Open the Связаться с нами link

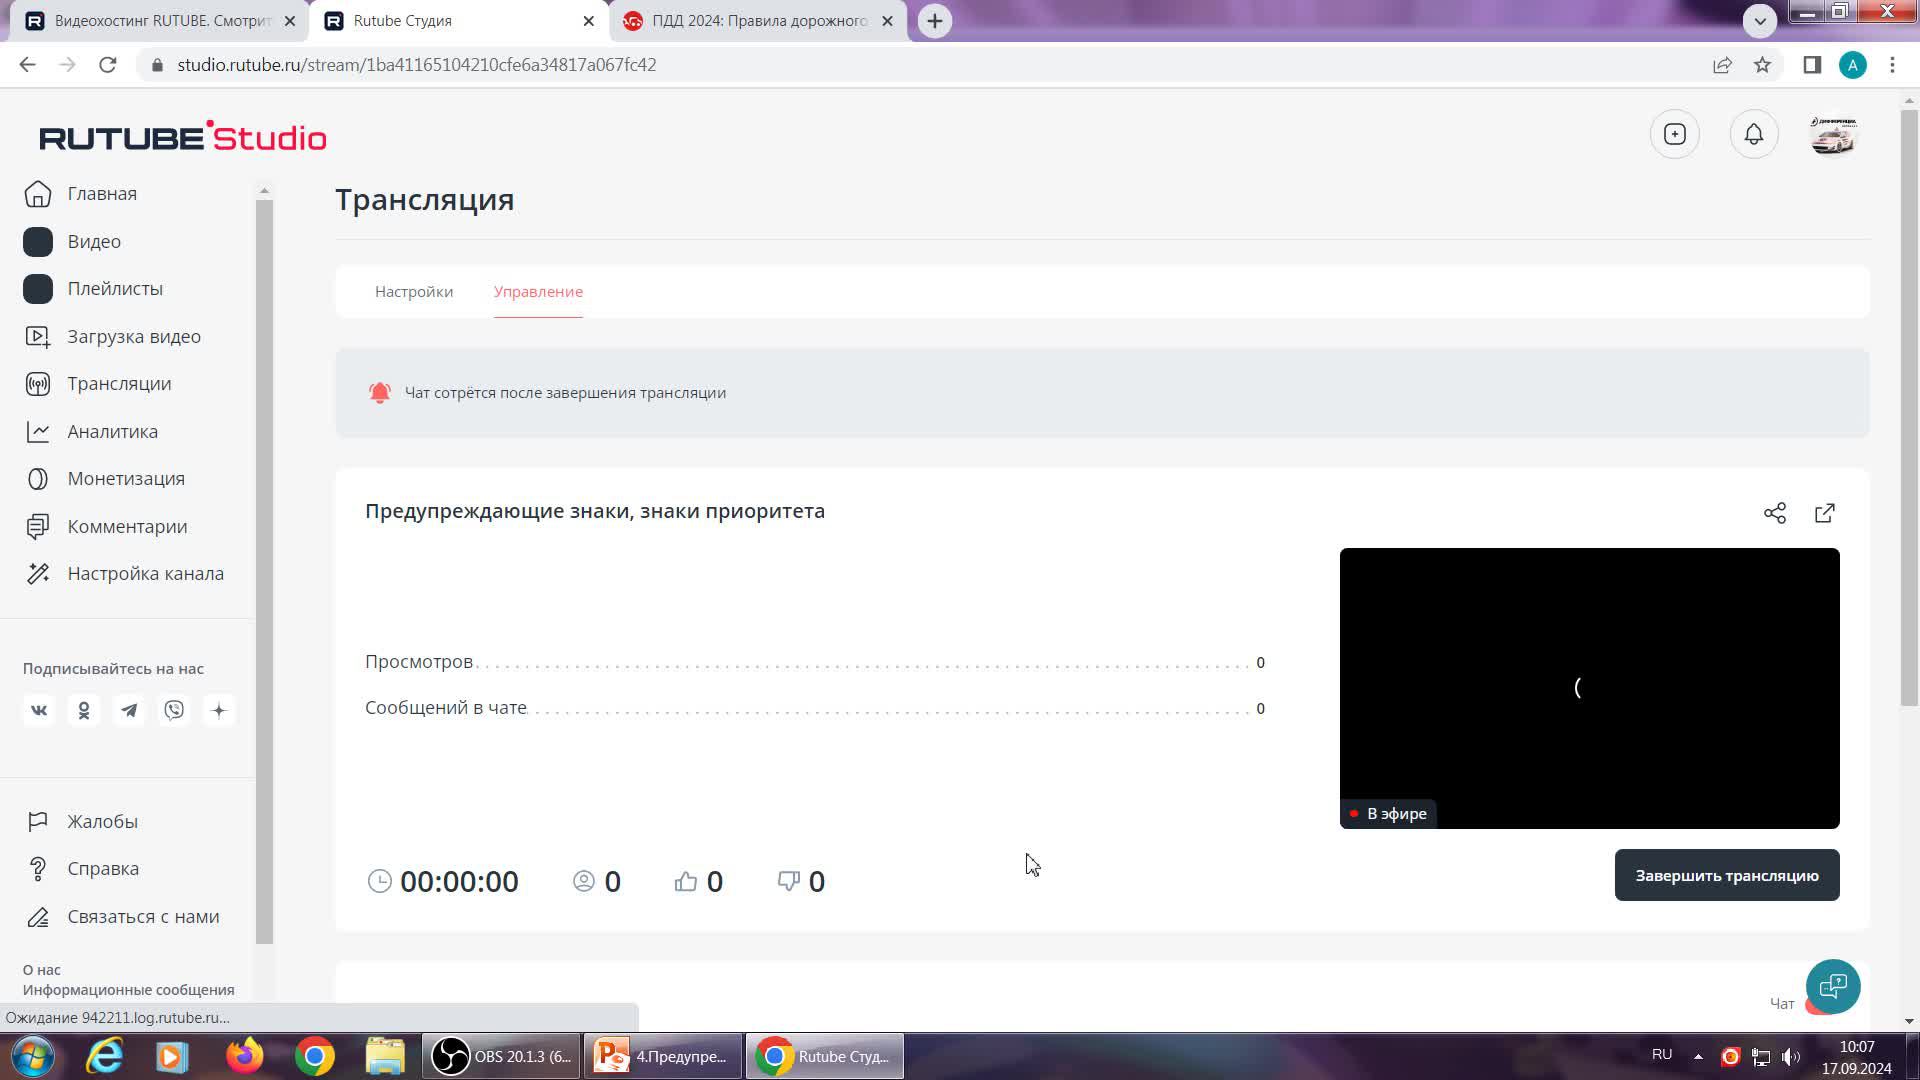[x=143, y=916]
